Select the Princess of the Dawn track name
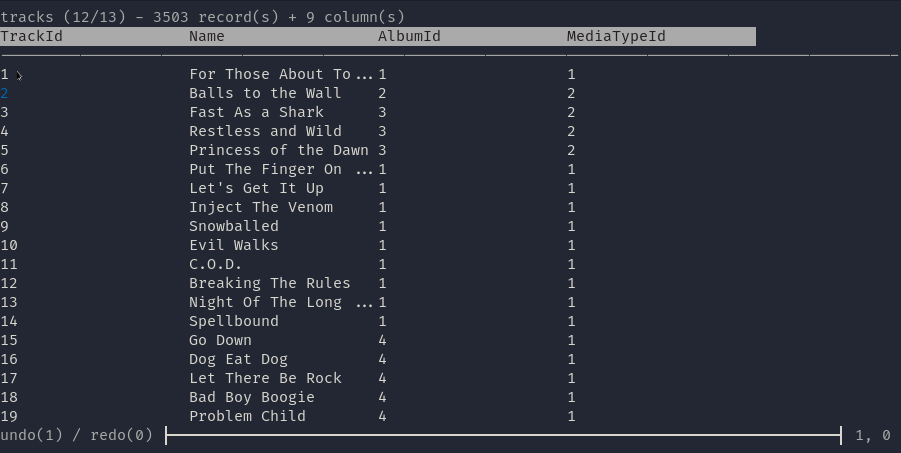This screenshot has height=453, width=901. coord(279,150)
